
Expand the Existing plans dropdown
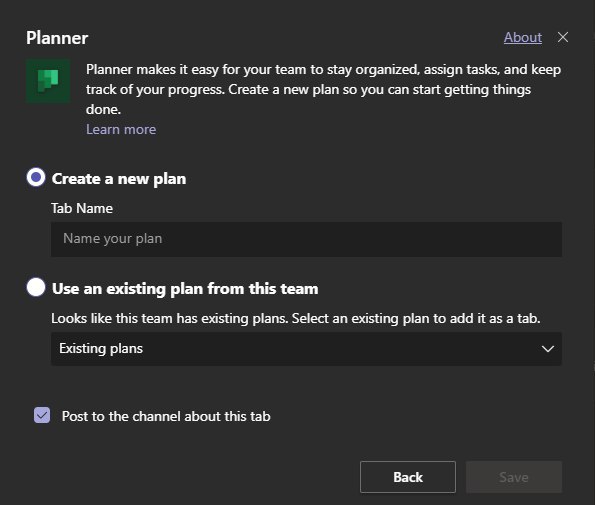306,349
